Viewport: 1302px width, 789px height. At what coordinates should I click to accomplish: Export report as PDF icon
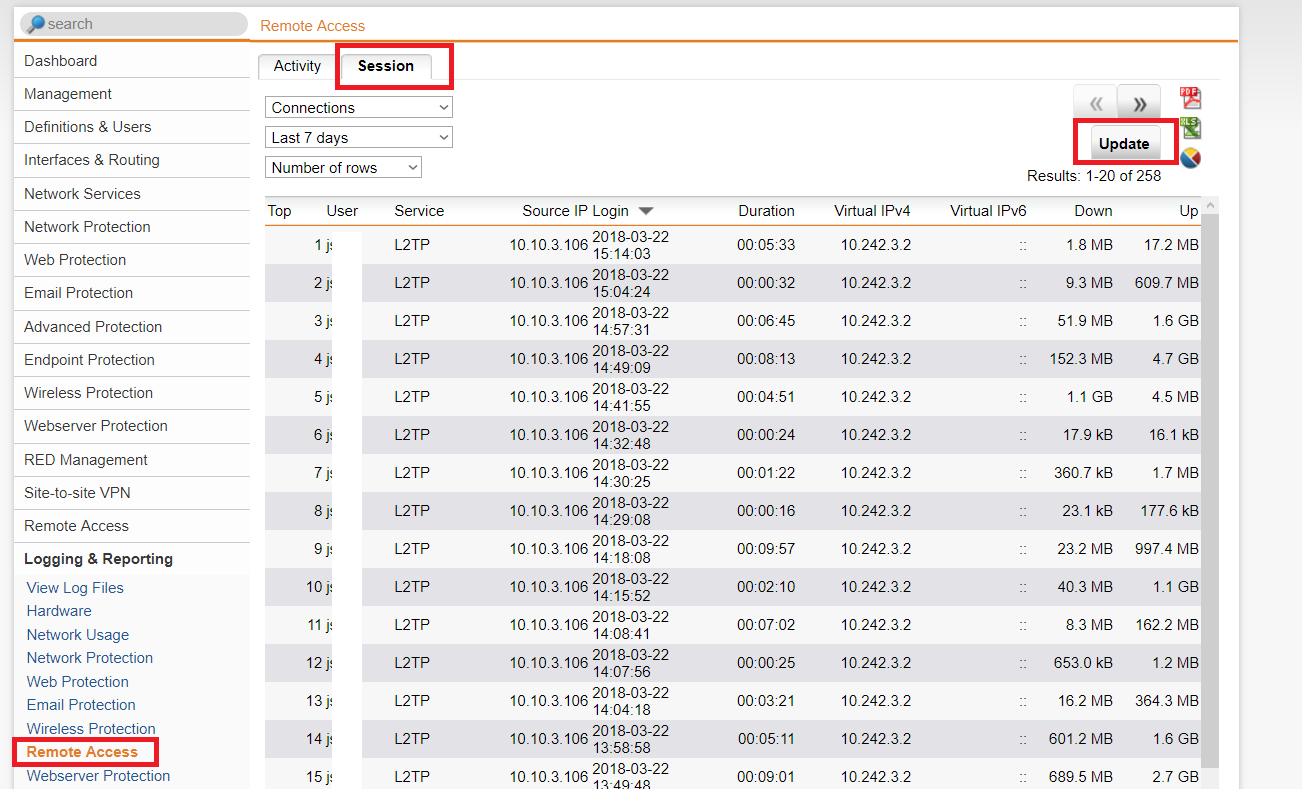[1190, 98]
